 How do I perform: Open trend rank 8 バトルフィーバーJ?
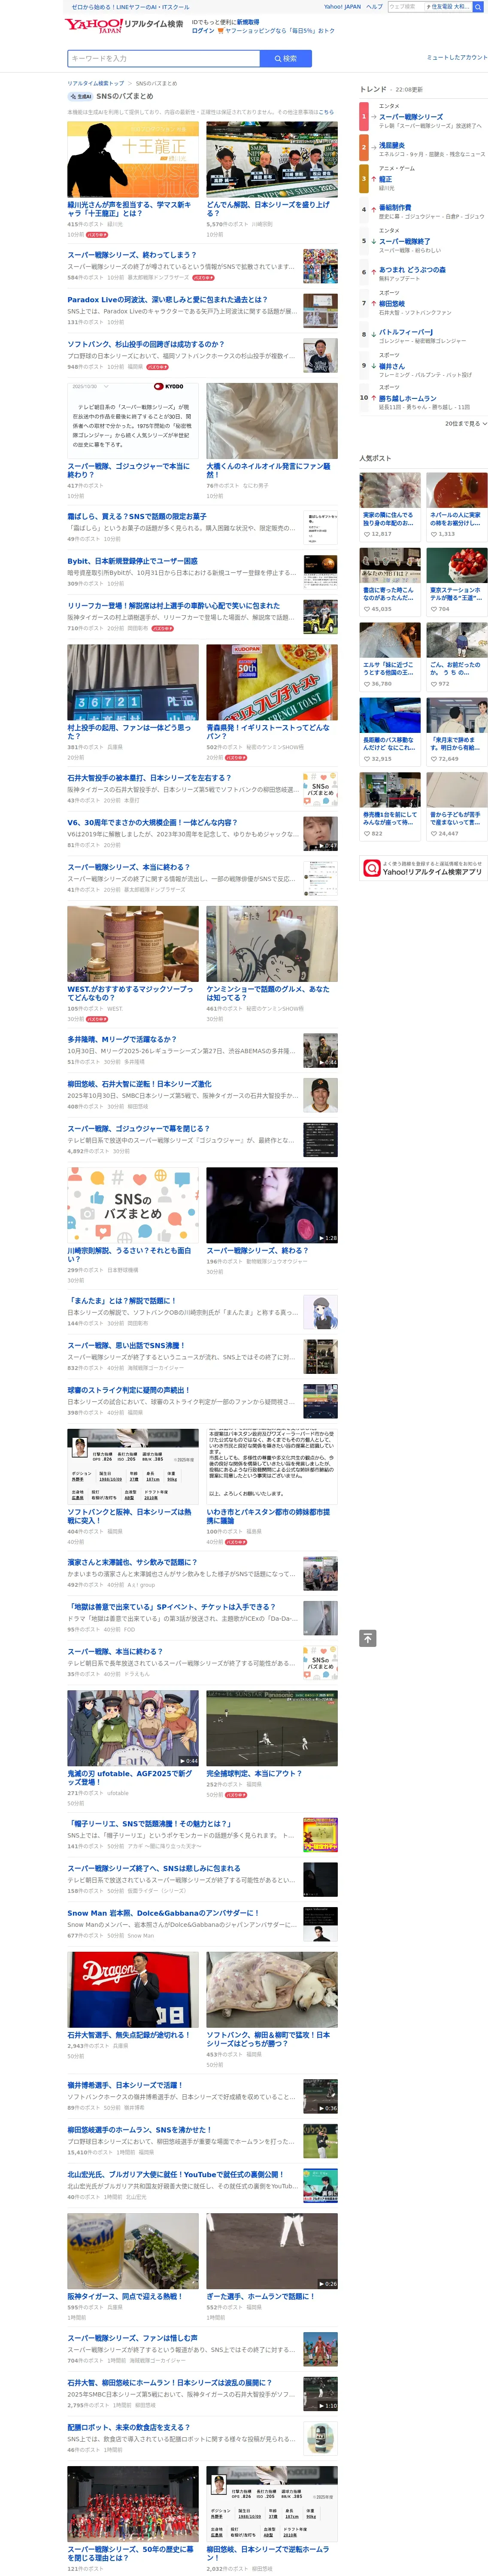tap(405, 332)
